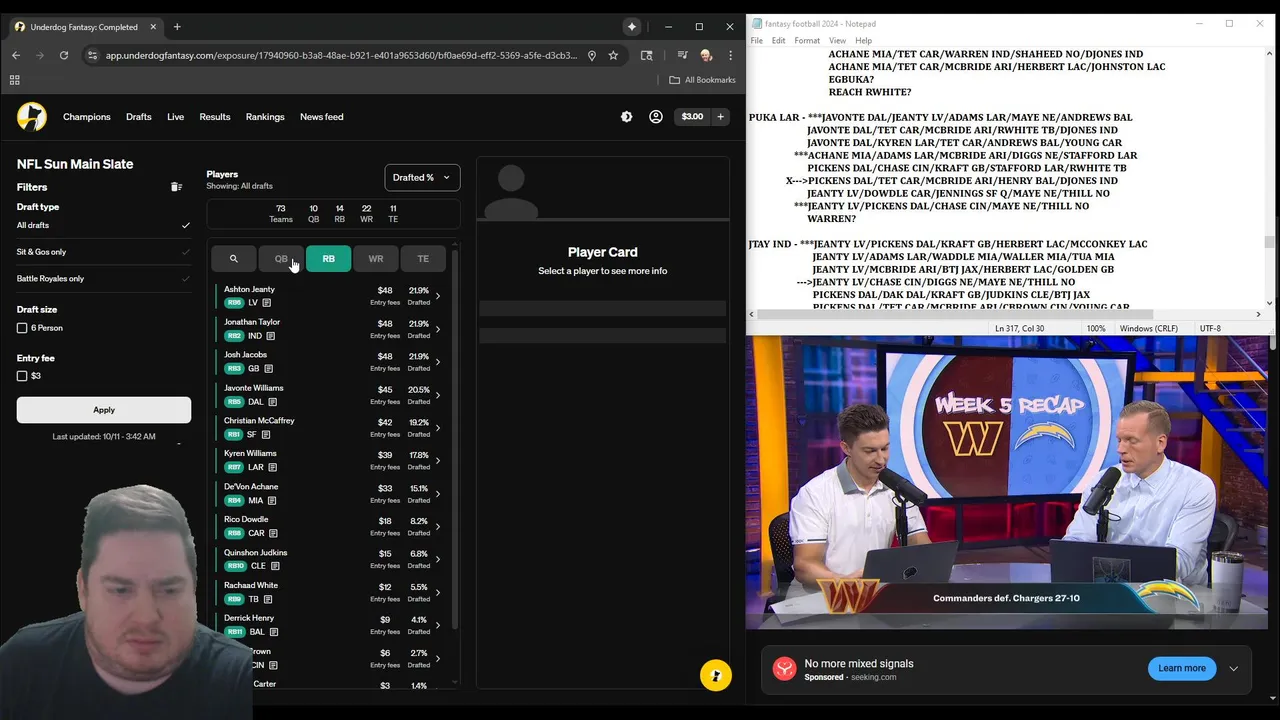Click the location permission icon in address bar

point(591,55)
